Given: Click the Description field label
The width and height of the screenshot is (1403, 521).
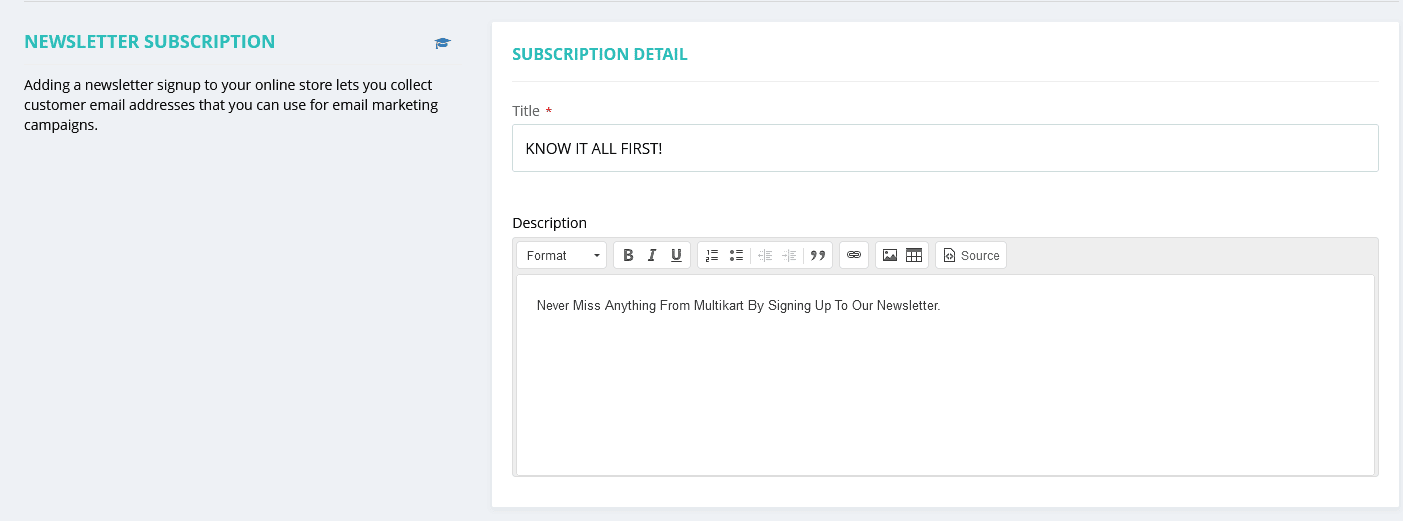Looking at the screenshot, I should click(549, 223).
